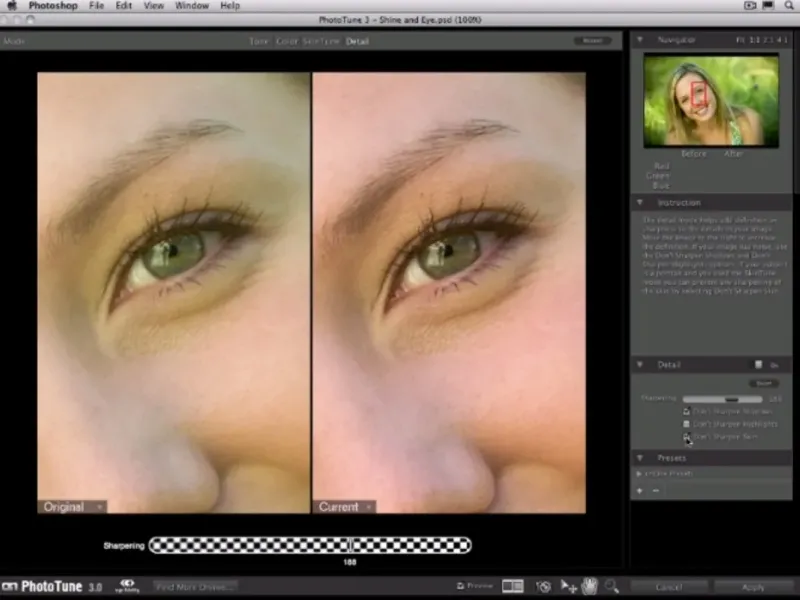
Task: Select the Zoom magnifier tool
Action: click(x=611, y=587)
